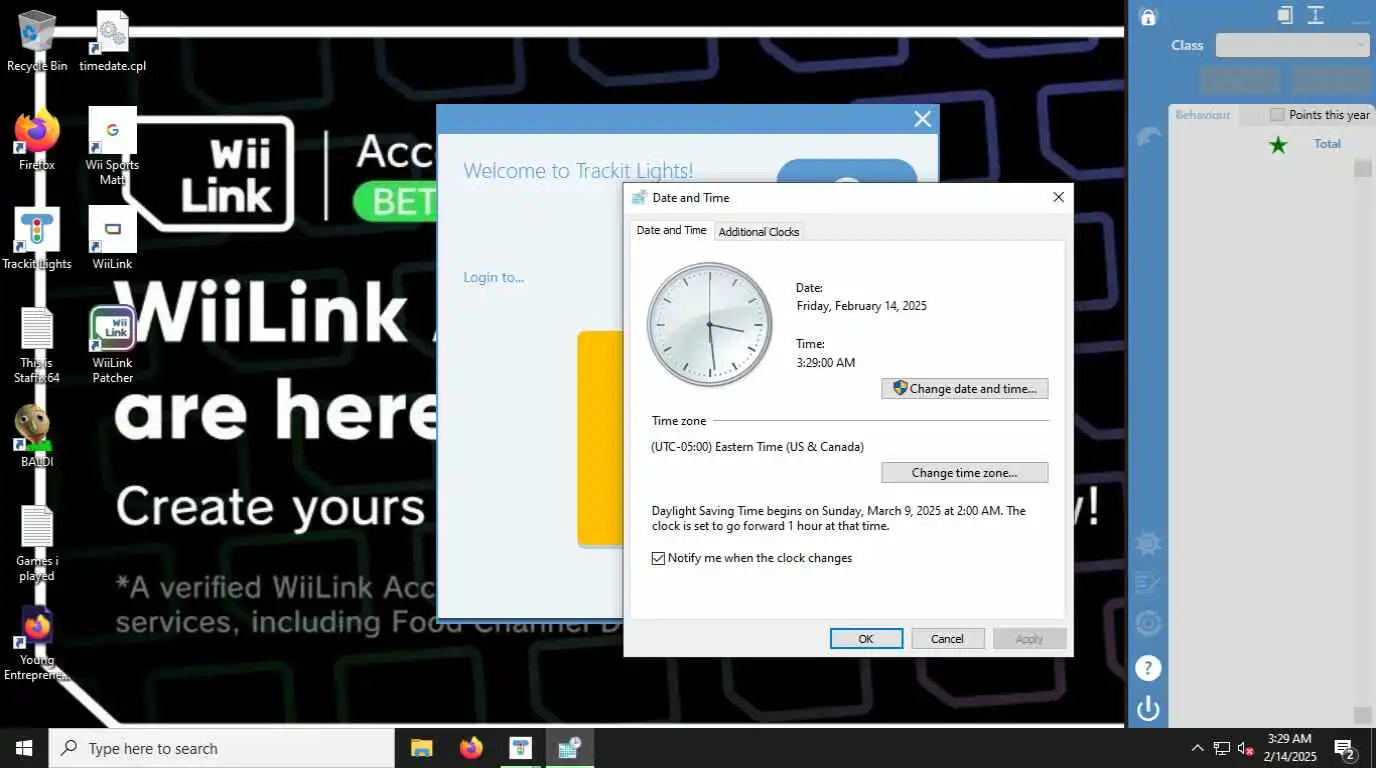Click the green star icon
This screenshot has height=768, width=1376.
tap(1278, 145)
